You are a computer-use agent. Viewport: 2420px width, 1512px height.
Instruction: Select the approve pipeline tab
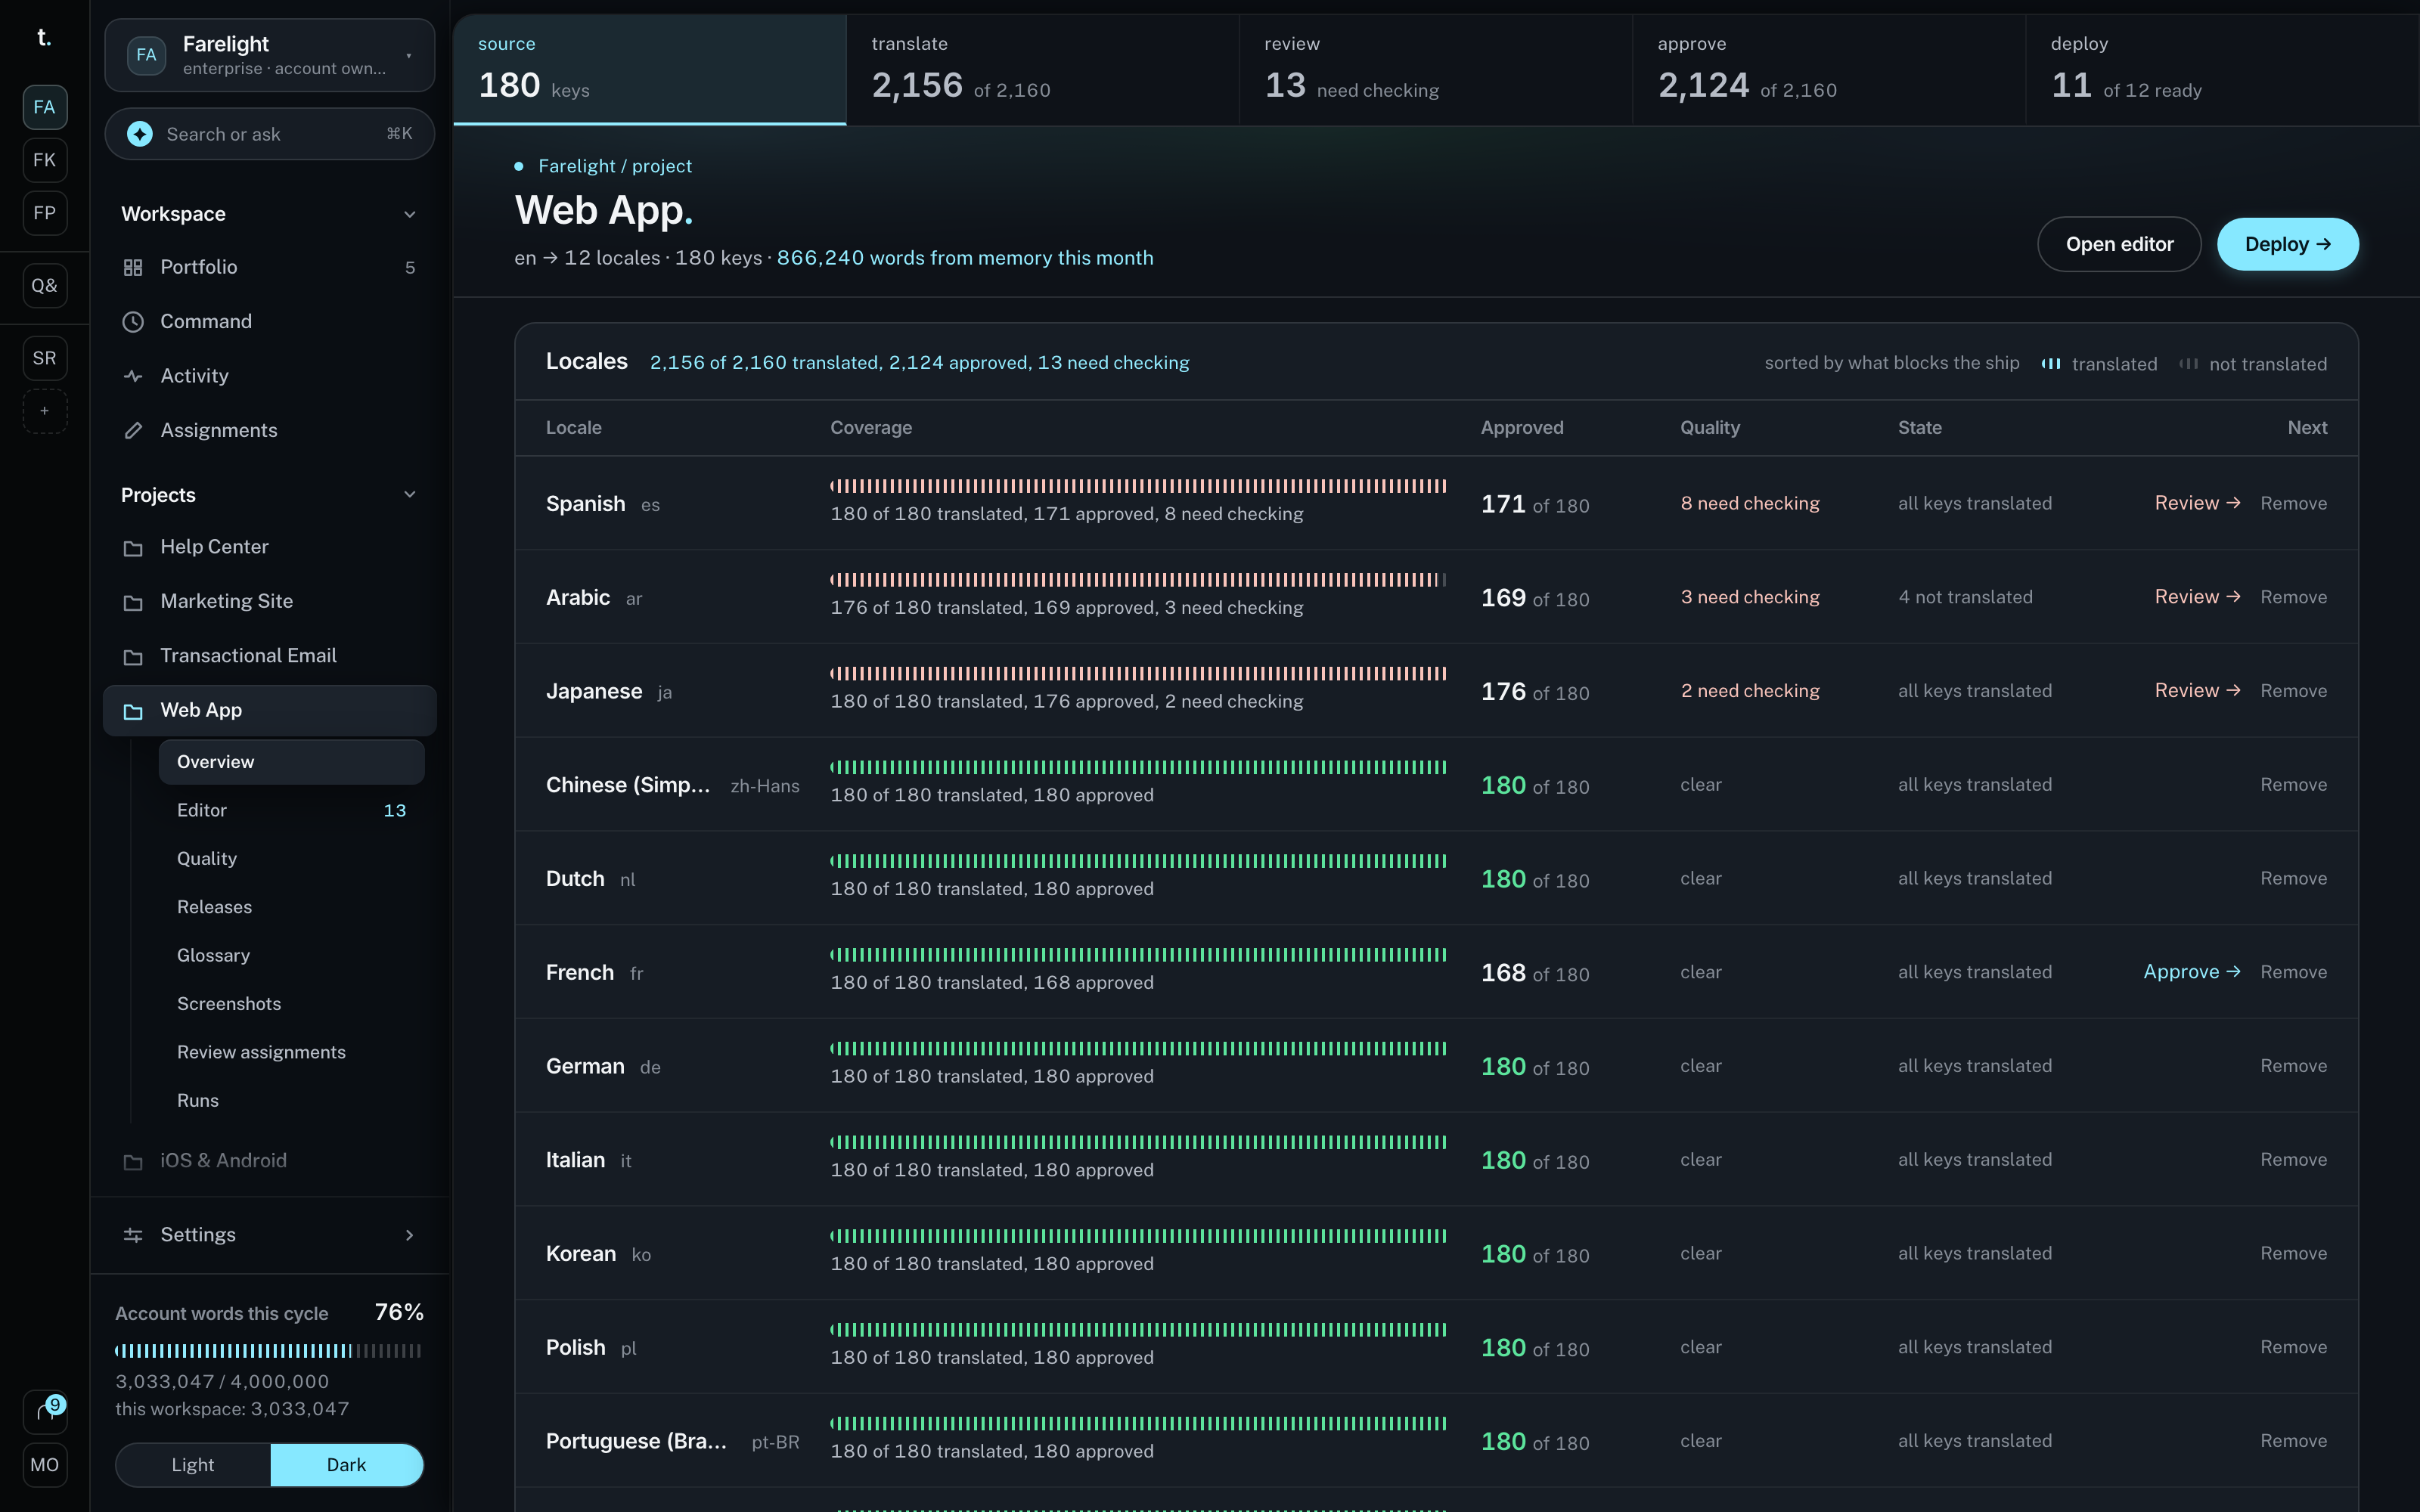(x=1829, y=70)
